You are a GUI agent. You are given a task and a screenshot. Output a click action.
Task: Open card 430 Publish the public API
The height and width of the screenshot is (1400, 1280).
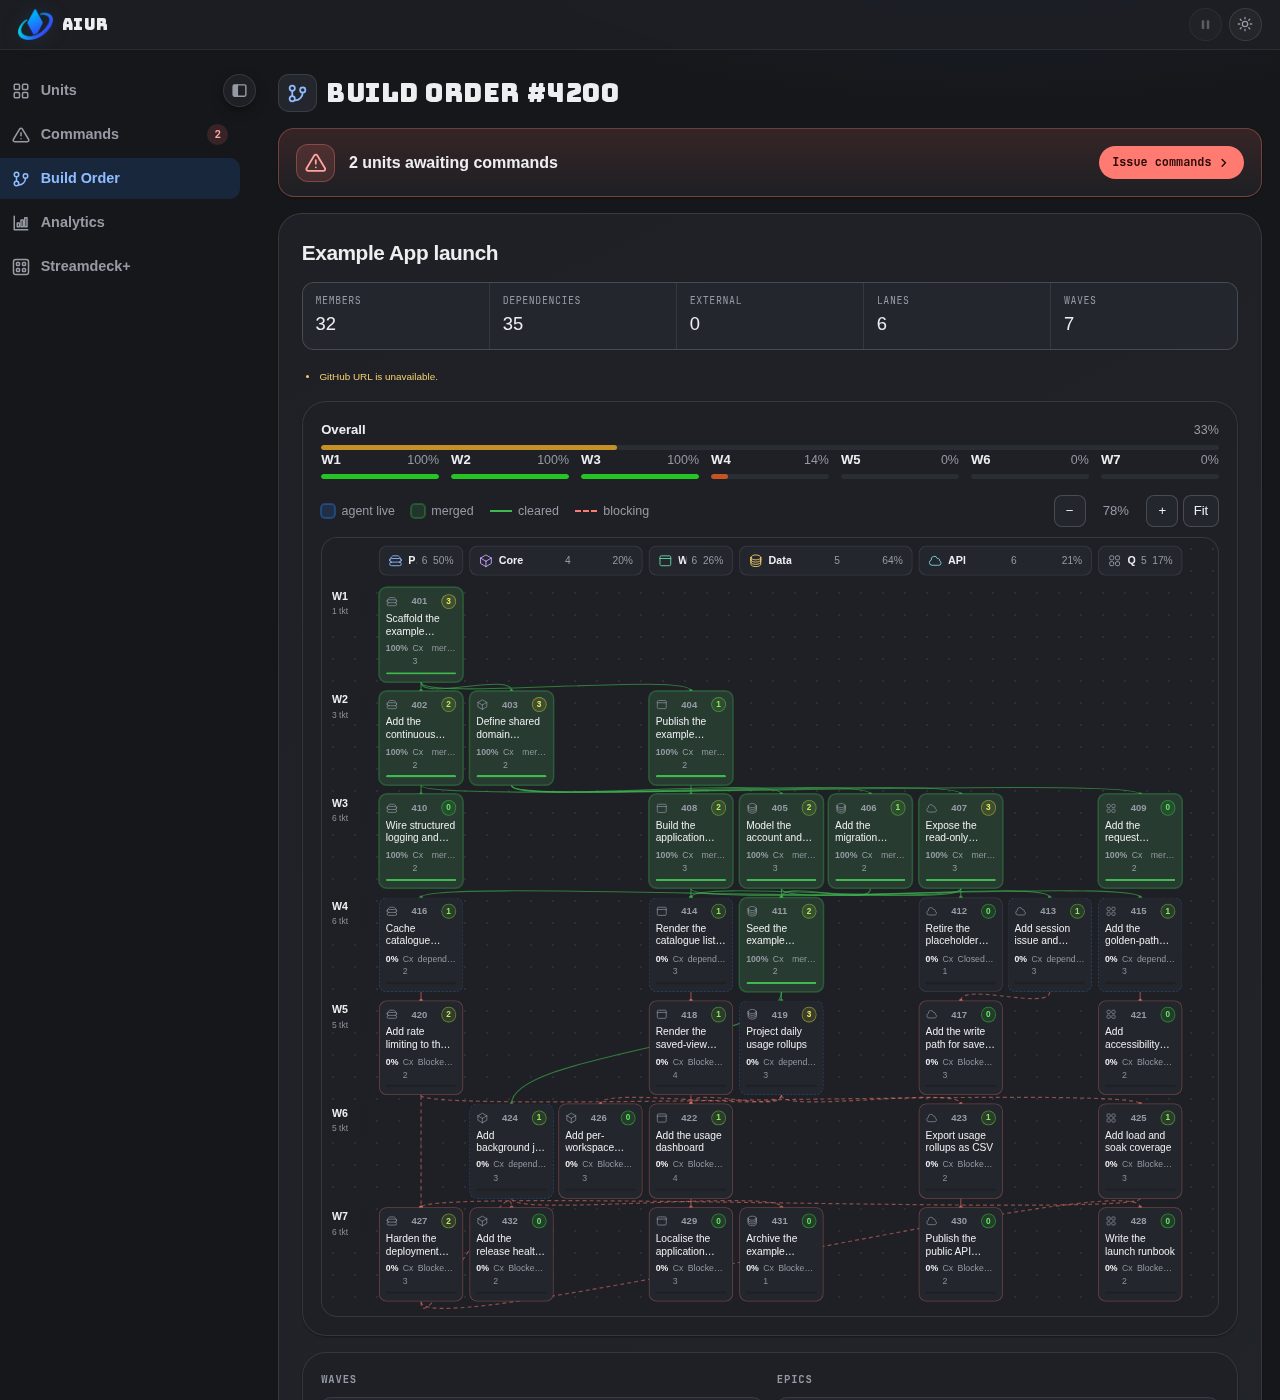point(961,1254)
